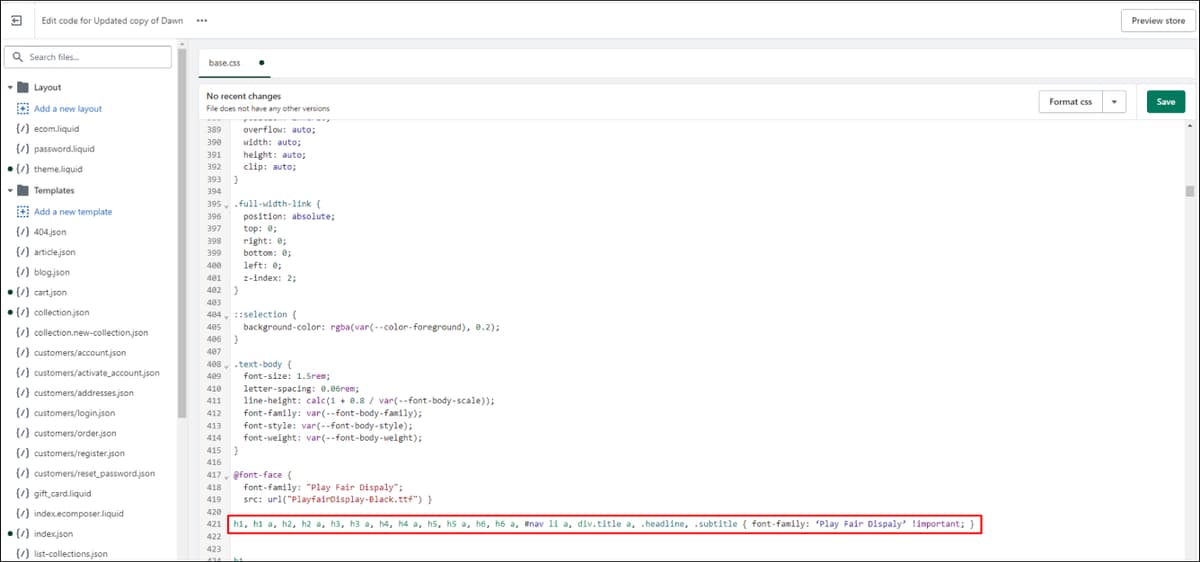Open collection.new-collection.json file

pos(91,333)
